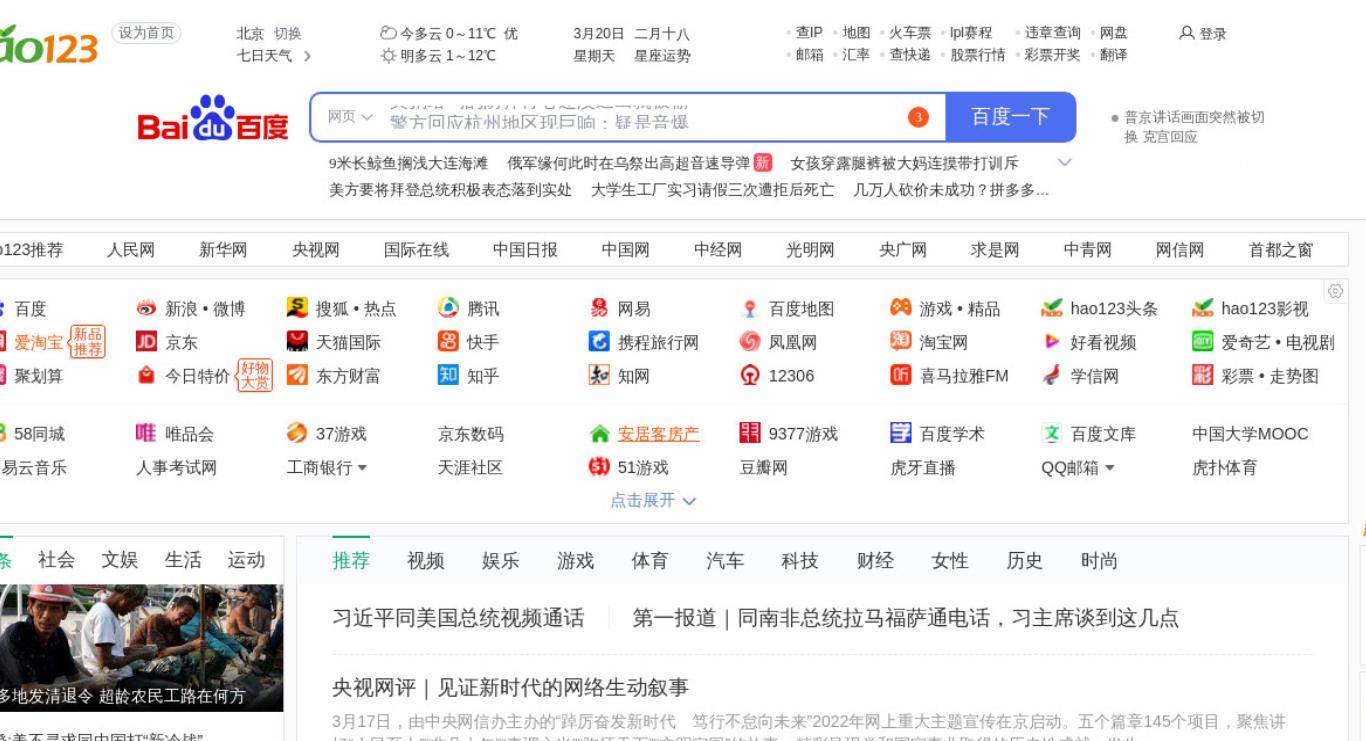Open the 安居客房产 link
Screen dimensions: 1366x741
coord(658,434)
